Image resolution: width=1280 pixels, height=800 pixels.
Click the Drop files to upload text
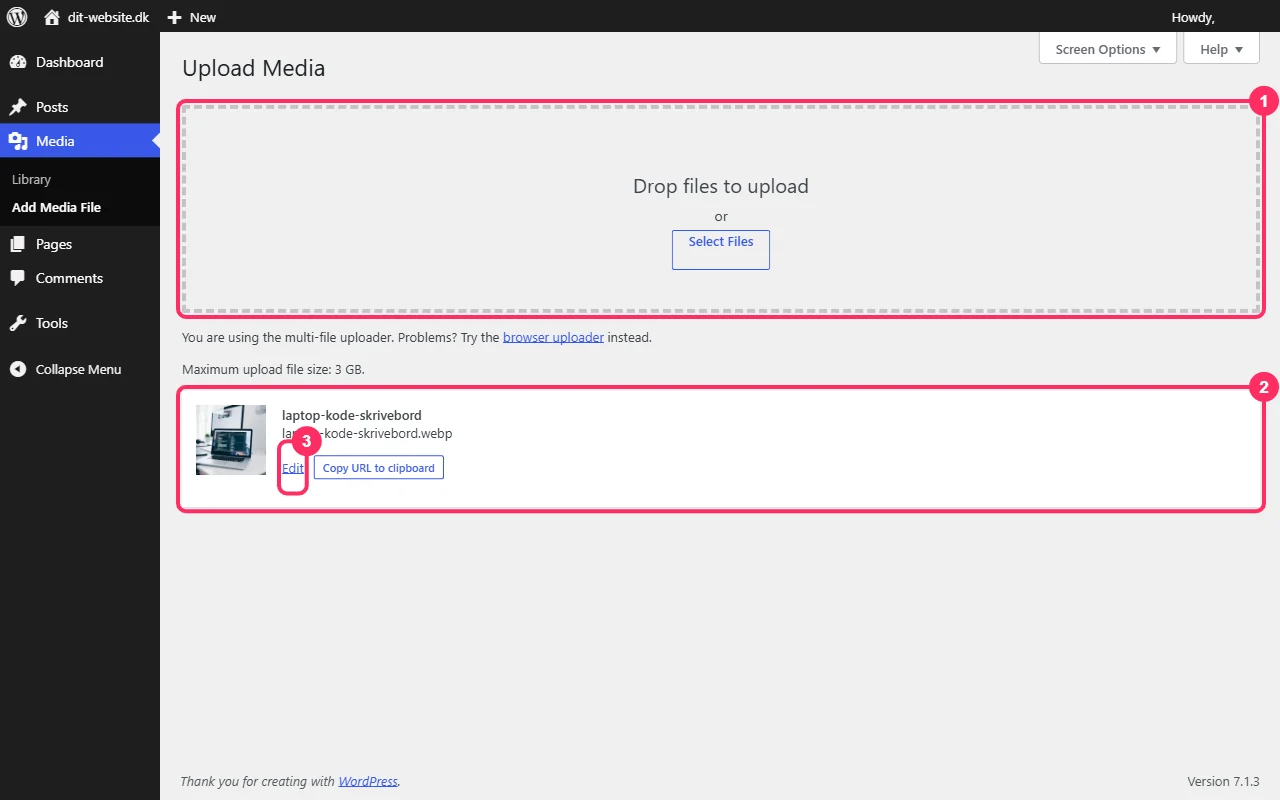(721, 186)
